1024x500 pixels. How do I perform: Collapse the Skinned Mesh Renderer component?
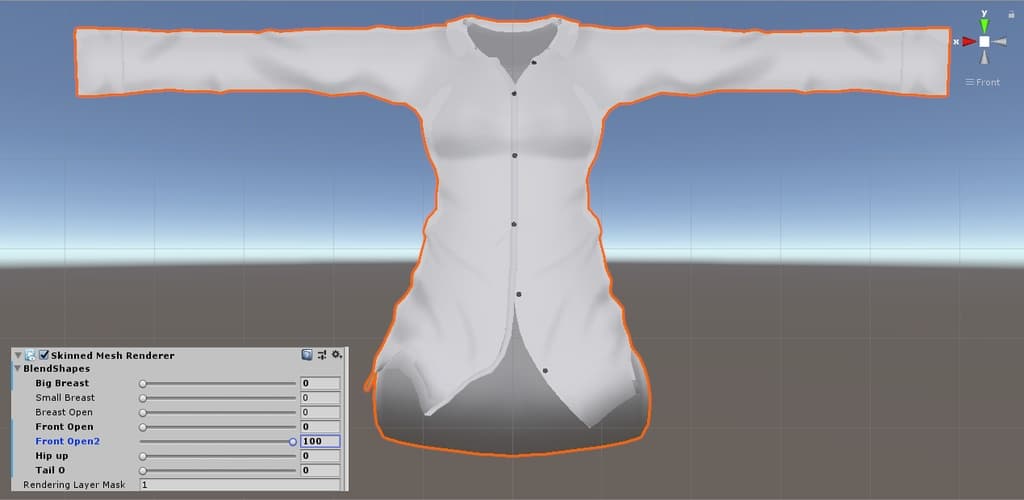coord(18,356)
